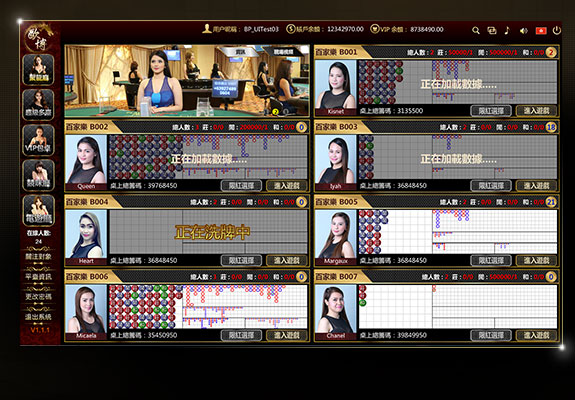Select 更改密碼 in the sidebar menu
Screen dimensions: 575x400
coord(38,297)
